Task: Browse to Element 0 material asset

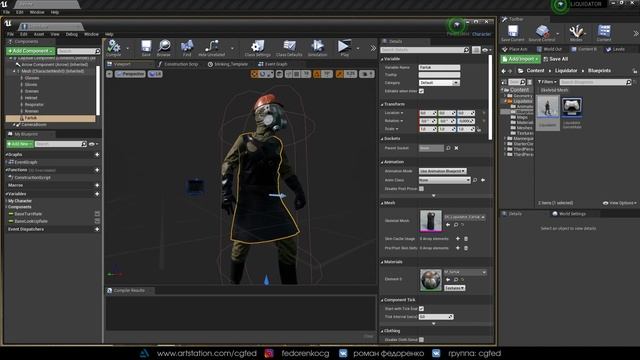Action: coord(456,280)
